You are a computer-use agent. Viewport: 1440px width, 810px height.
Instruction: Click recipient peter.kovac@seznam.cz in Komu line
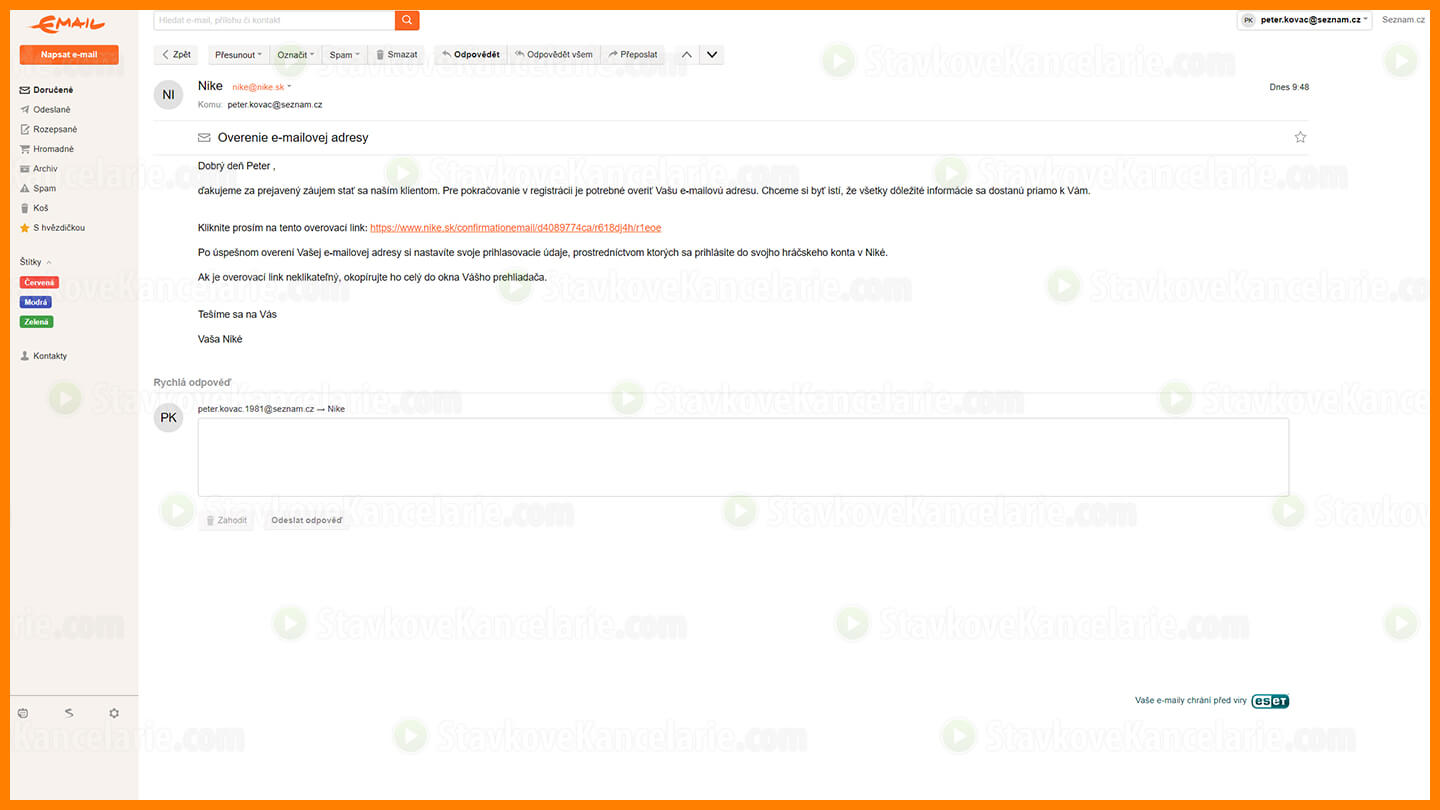(x=275, y=105)
